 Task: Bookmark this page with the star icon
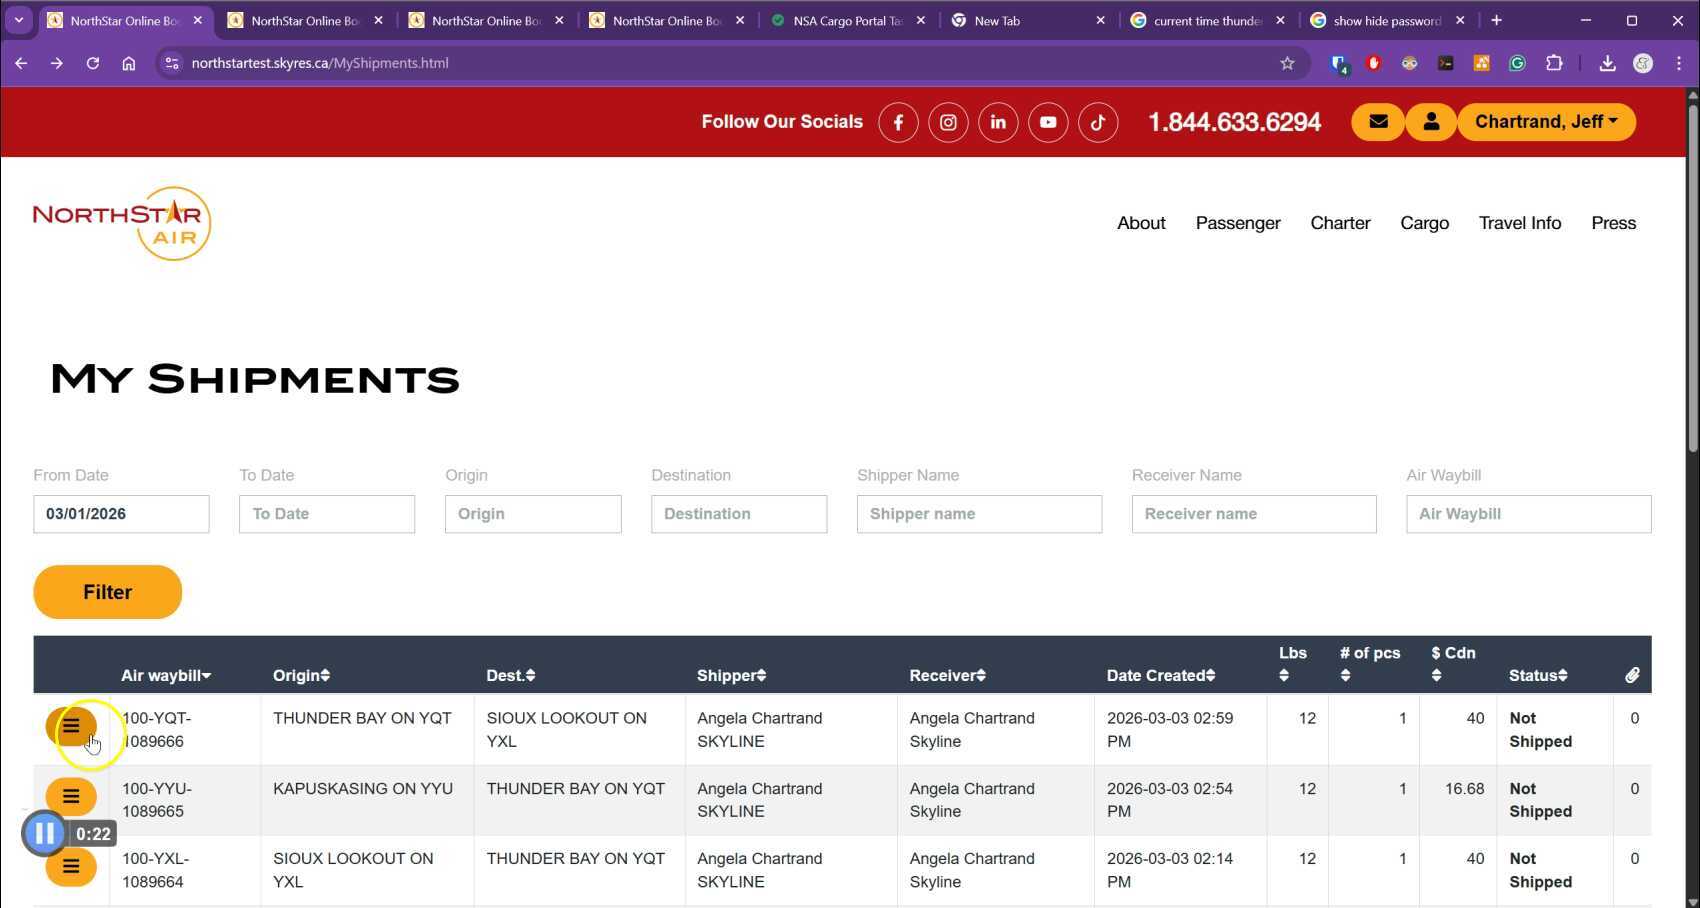(1287, 63)
